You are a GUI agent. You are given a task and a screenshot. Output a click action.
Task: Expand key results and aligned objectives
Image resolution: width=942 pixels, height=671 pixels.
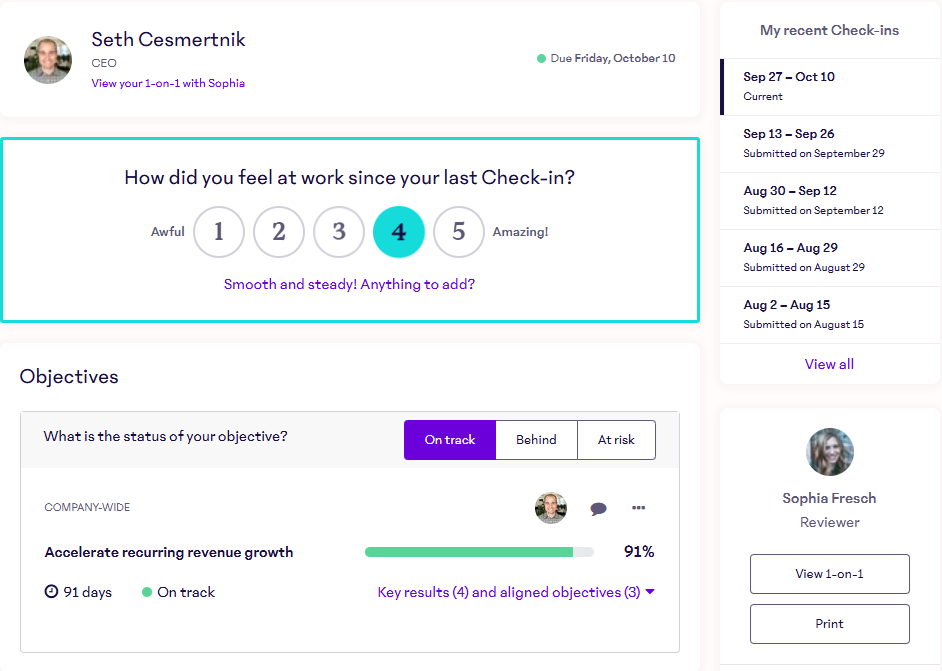[x=516, y=592]
